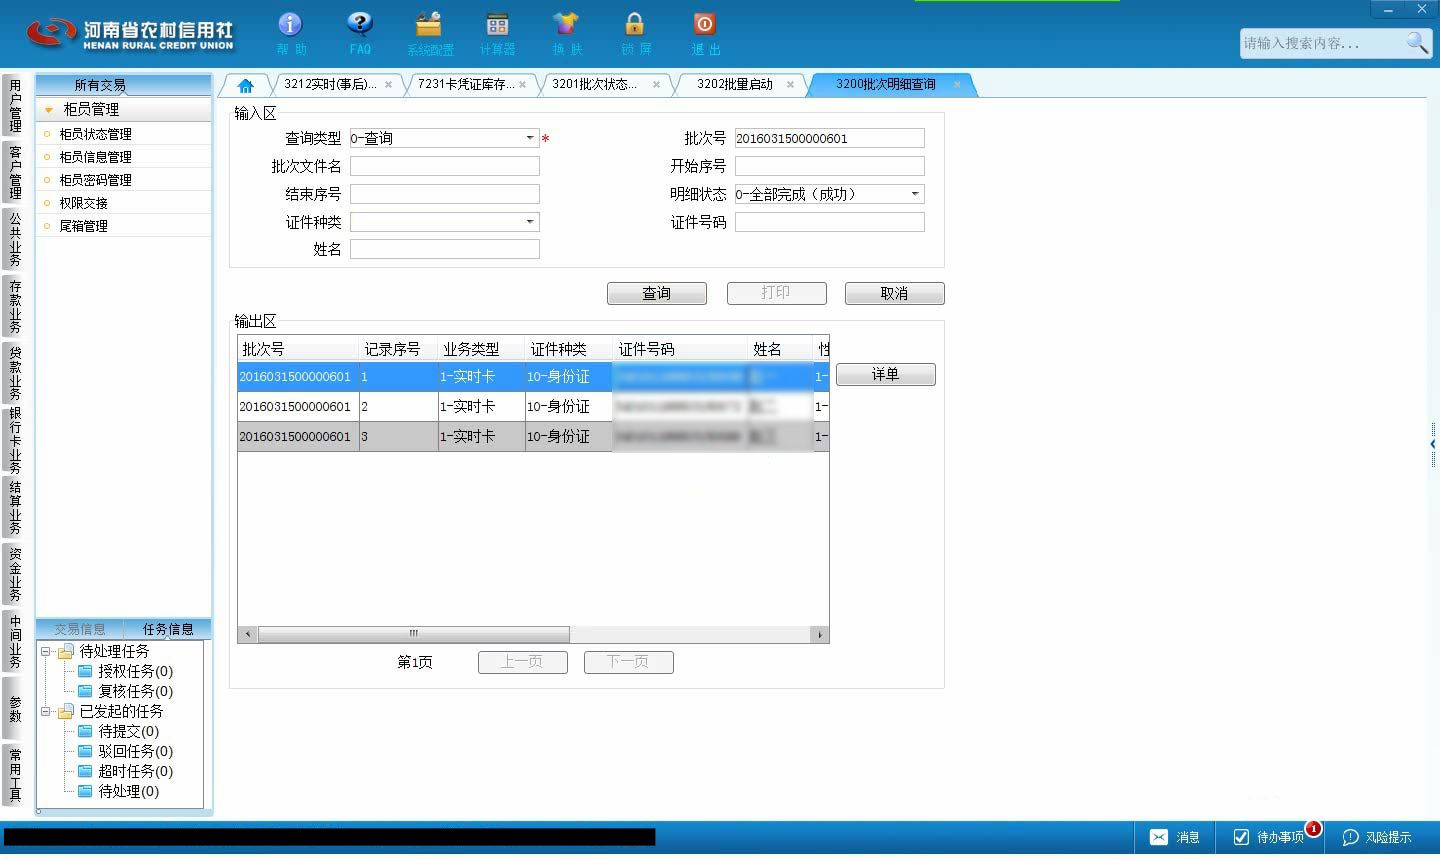Click the 打印 print button
The height and width of the screenshot is (860, 1440).
tap(776, 293)
